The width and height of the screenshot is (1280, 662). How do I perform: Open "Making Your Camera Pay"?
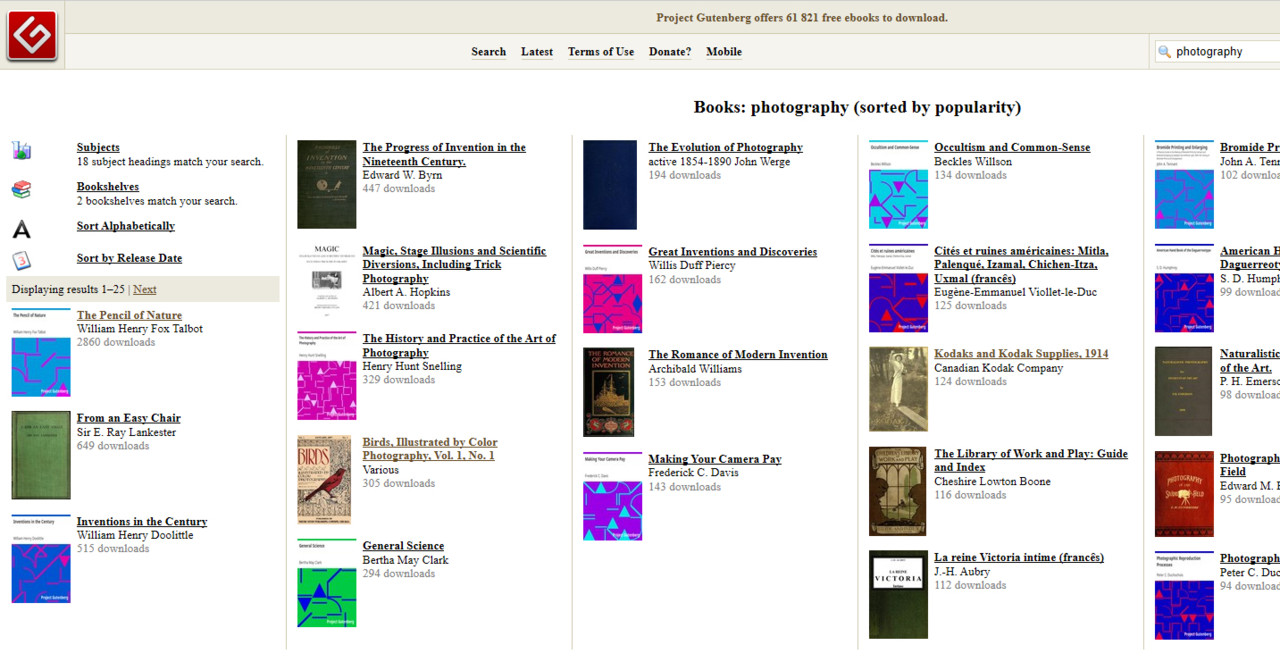(714, 459)
